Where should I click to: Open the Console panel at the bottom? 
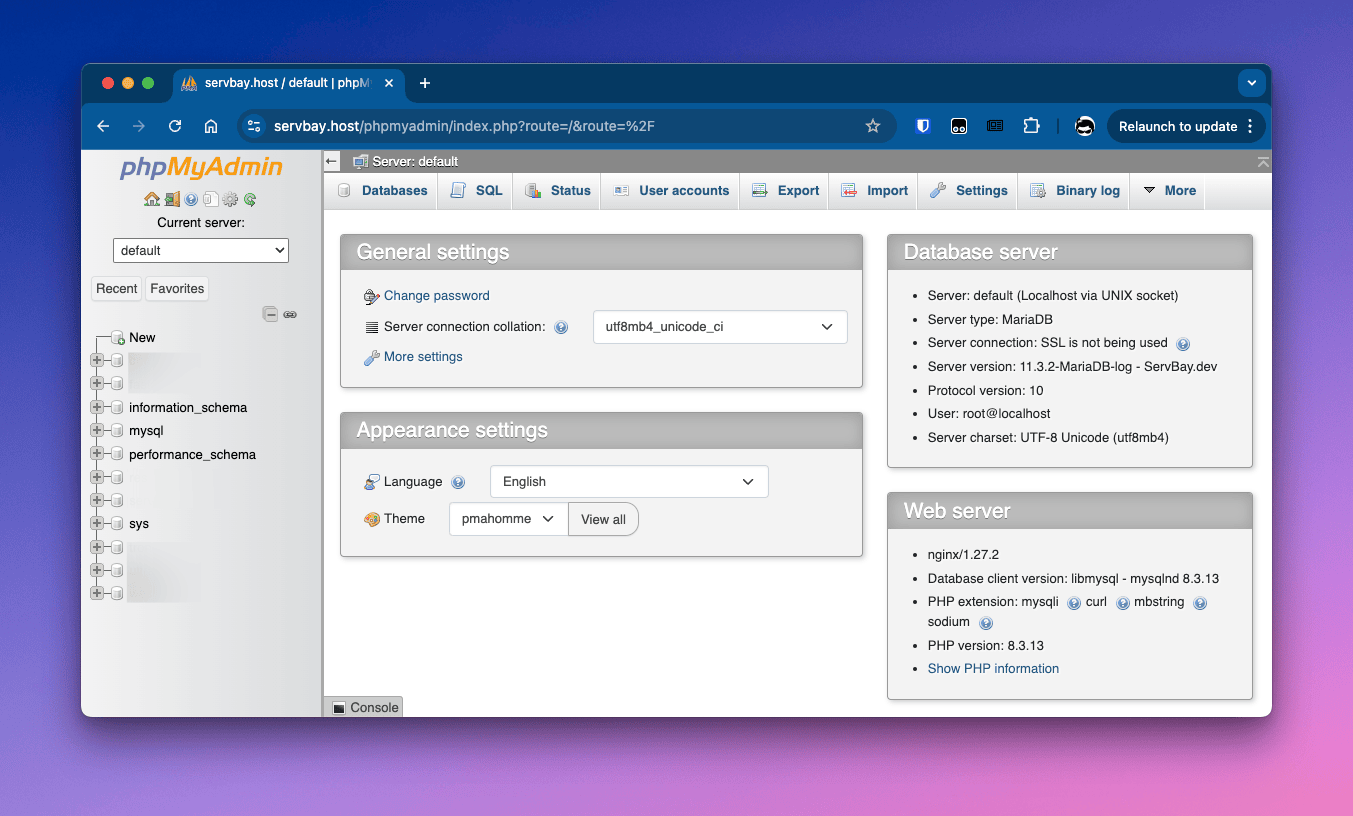pos(362,707)
